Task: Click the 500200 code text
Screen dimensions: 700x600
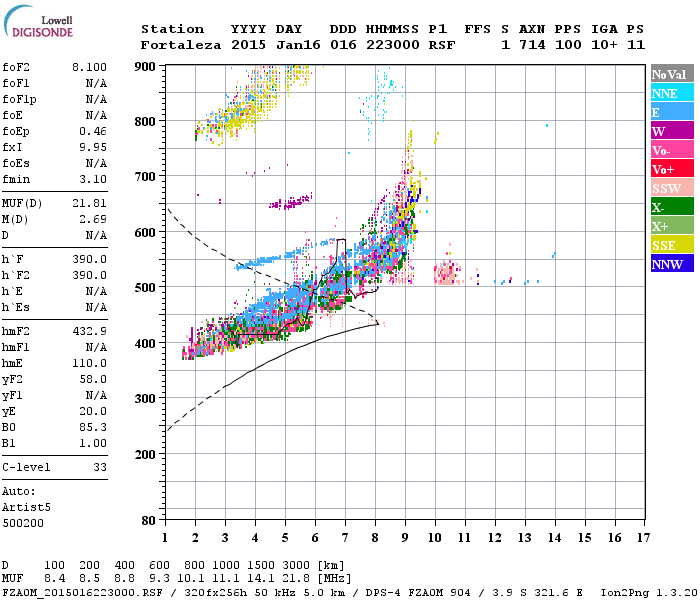Action: (x=23, y=523)
